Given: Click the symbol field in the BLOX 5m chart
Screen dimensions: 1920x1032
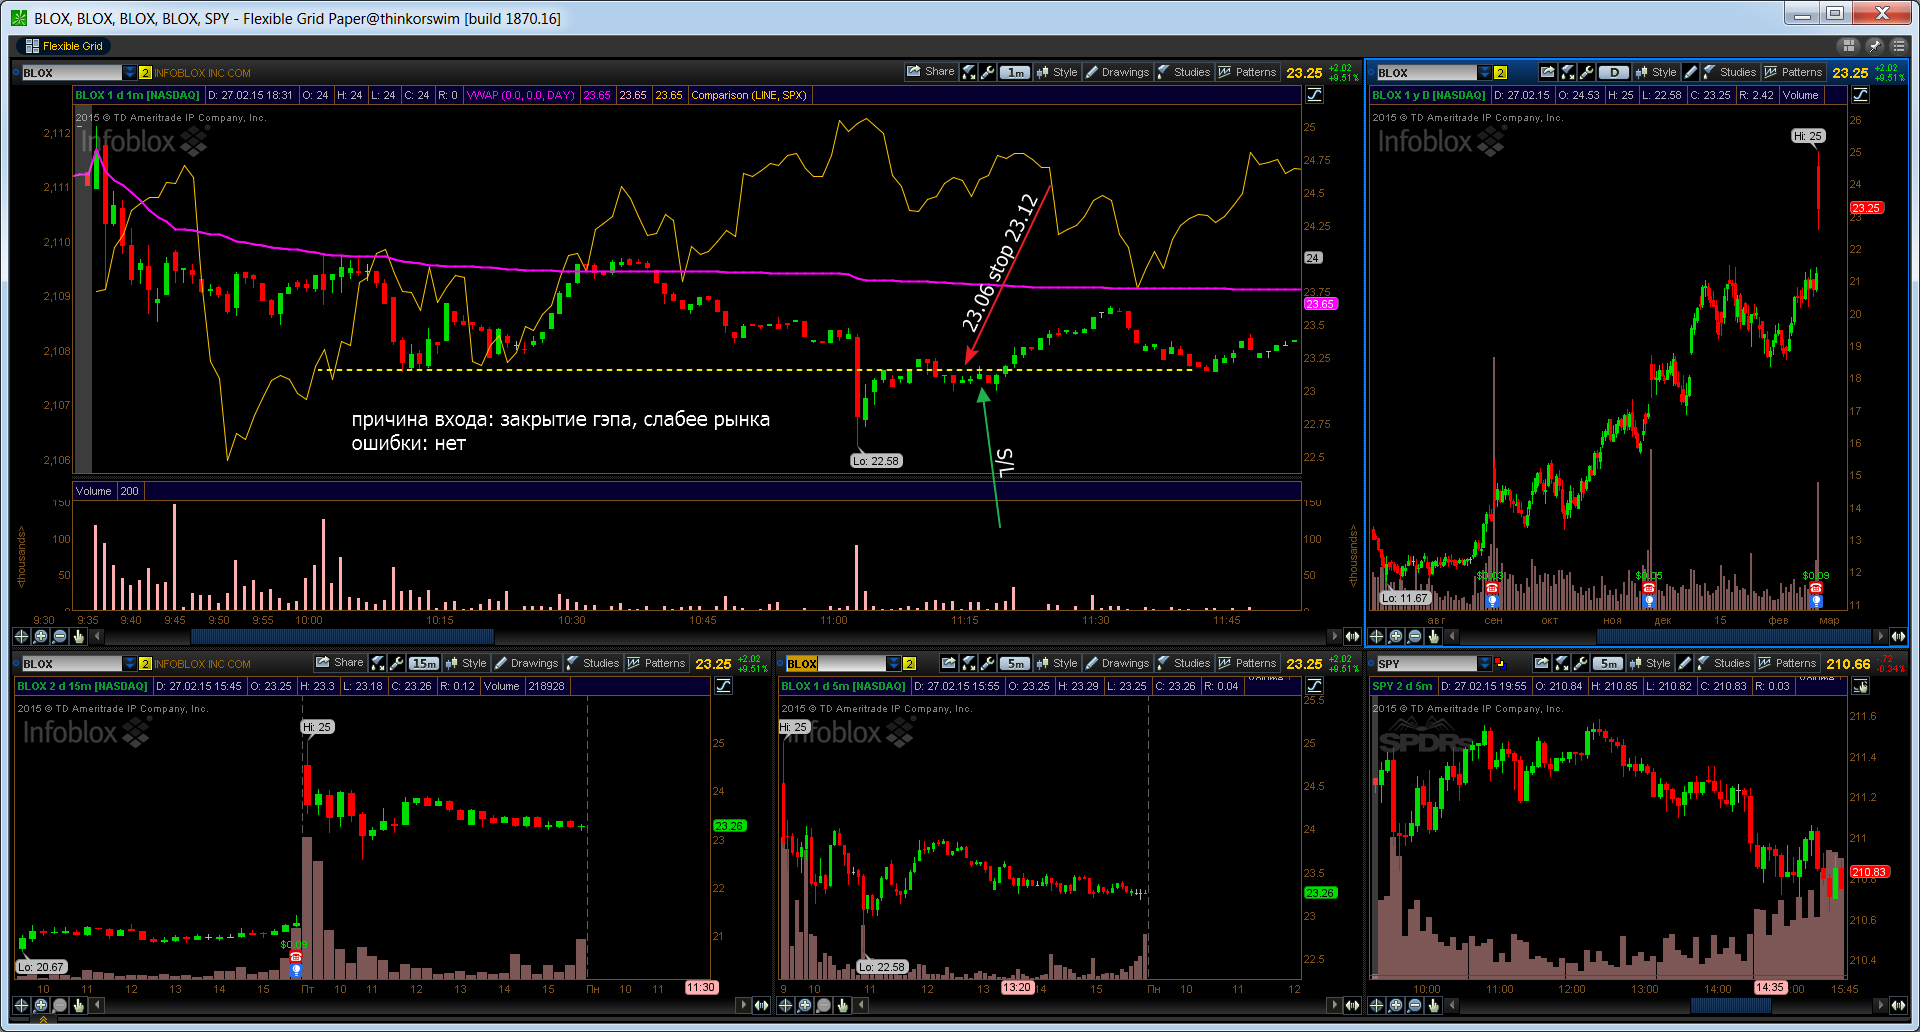Looking at the screenshot, I should coord(836,663).
